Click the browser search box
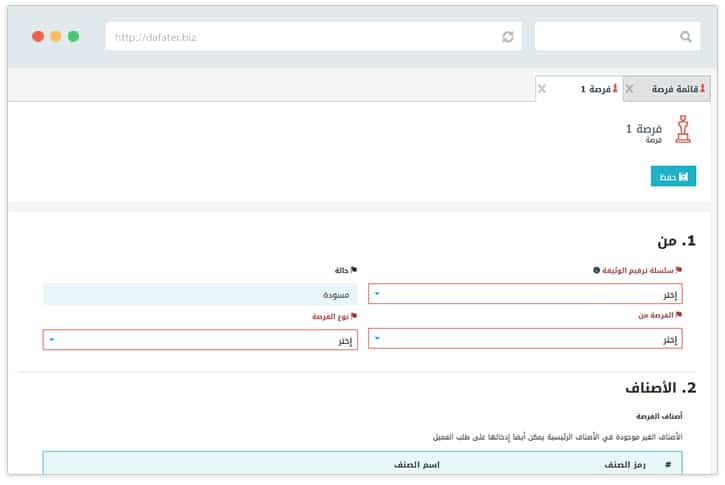The width and height of the screenshot is (725, 485). click(x=618, y=37)
